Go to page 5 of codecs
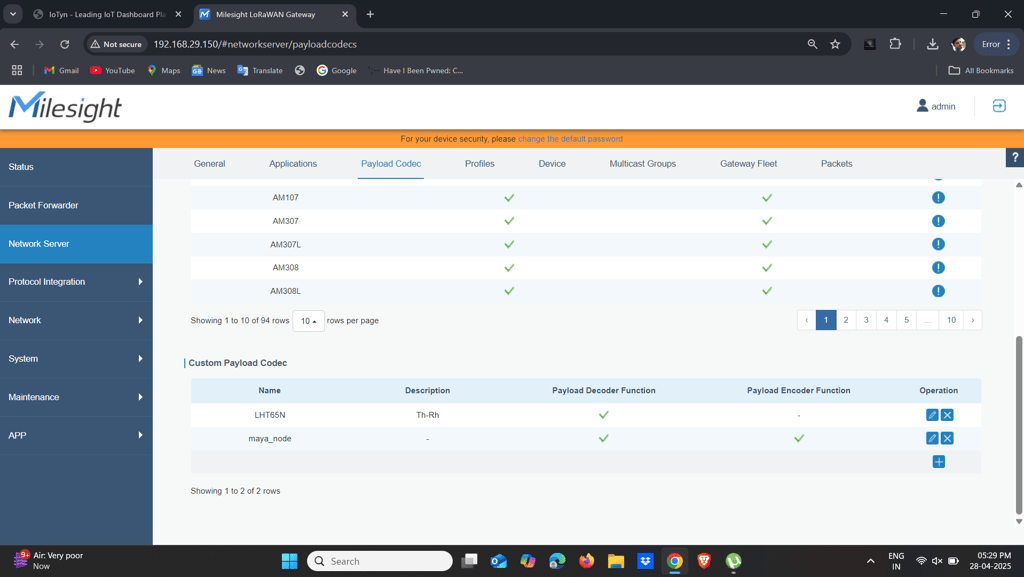 906,320
